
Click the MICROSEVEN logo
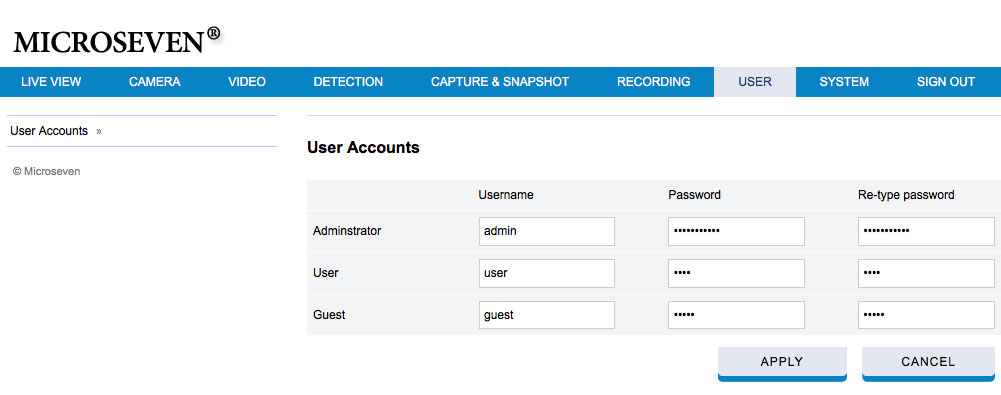[117, 41]
